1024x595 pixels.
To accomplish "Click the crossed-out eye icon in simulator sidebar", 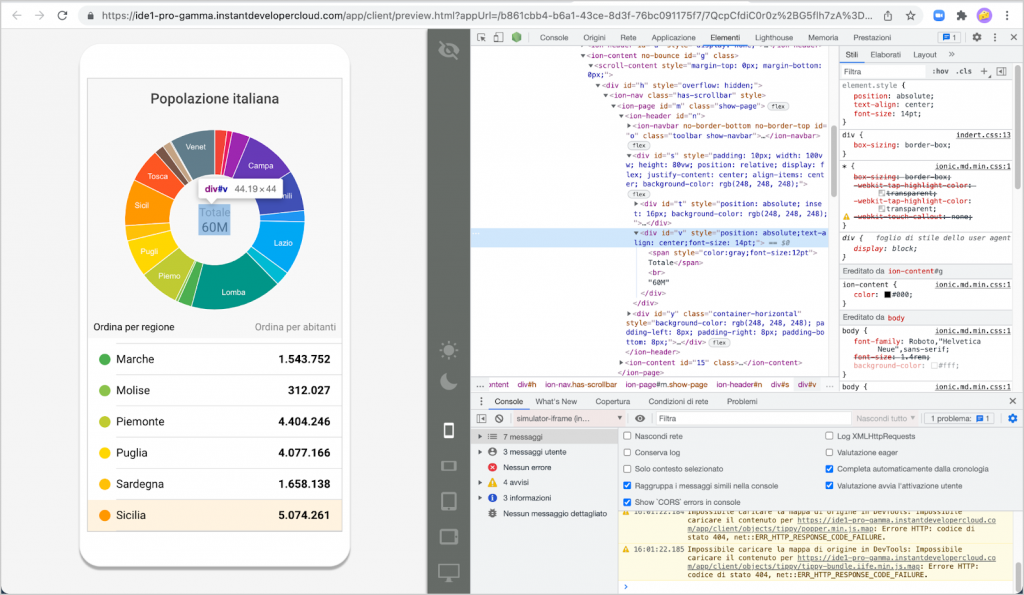I will tap(449, 50).
